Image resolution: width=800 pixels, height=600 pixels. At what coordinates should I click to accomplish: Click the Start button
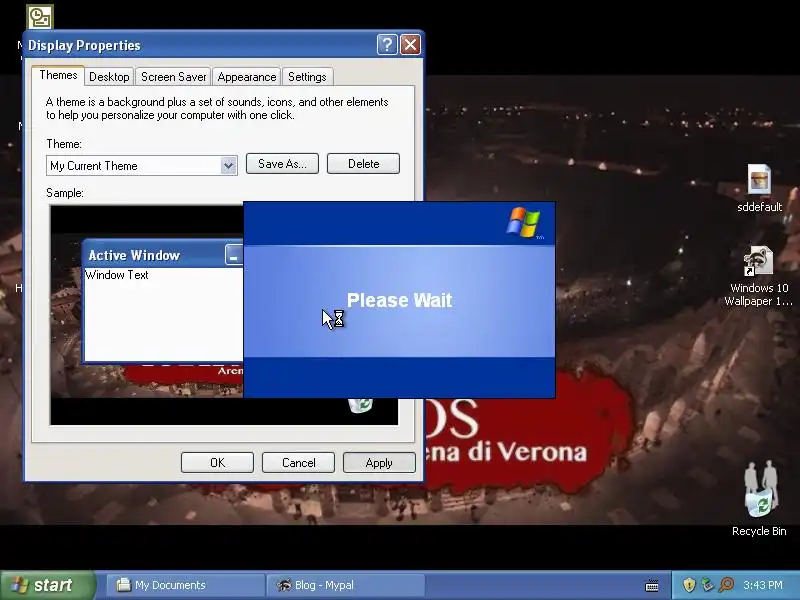(x=47, y=585)
